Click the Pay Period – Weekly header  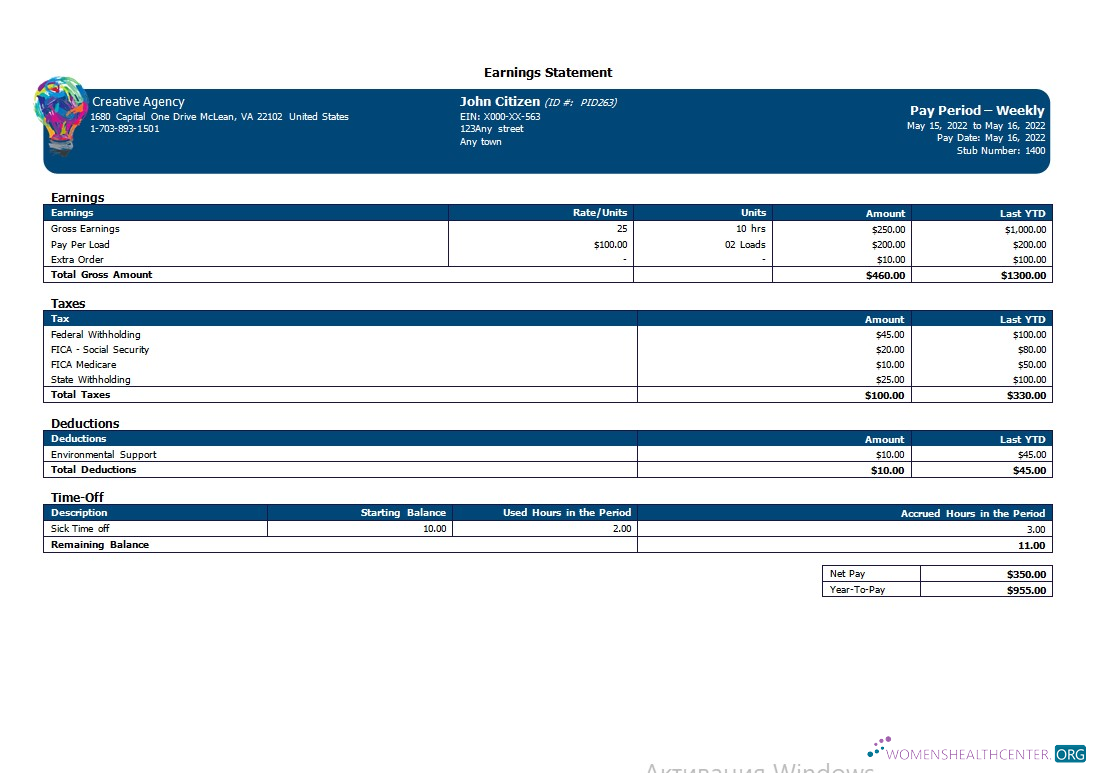[x=977, y=110]
